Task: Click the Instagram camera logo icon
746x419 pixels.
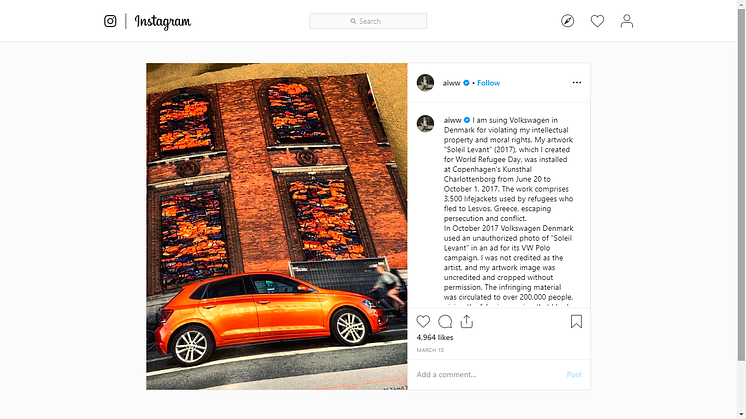Action: (110, 21)
